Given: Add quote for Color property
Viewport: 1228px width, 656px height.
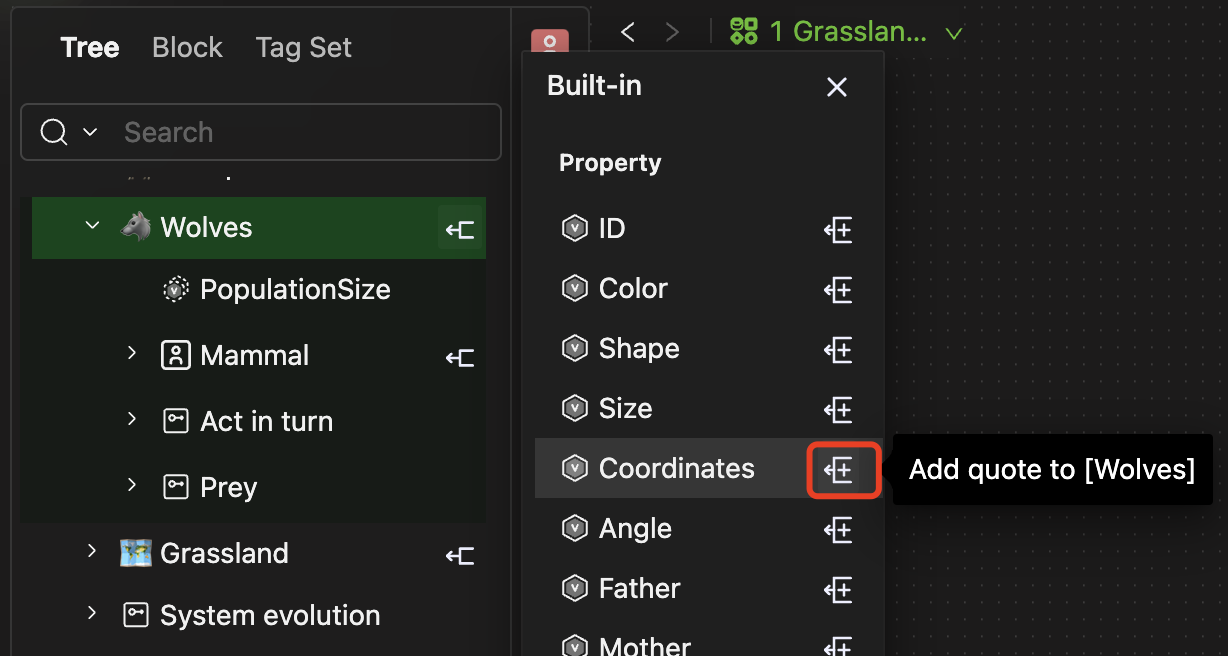Looking at the screenshot, I should click(x=838, y=290).
